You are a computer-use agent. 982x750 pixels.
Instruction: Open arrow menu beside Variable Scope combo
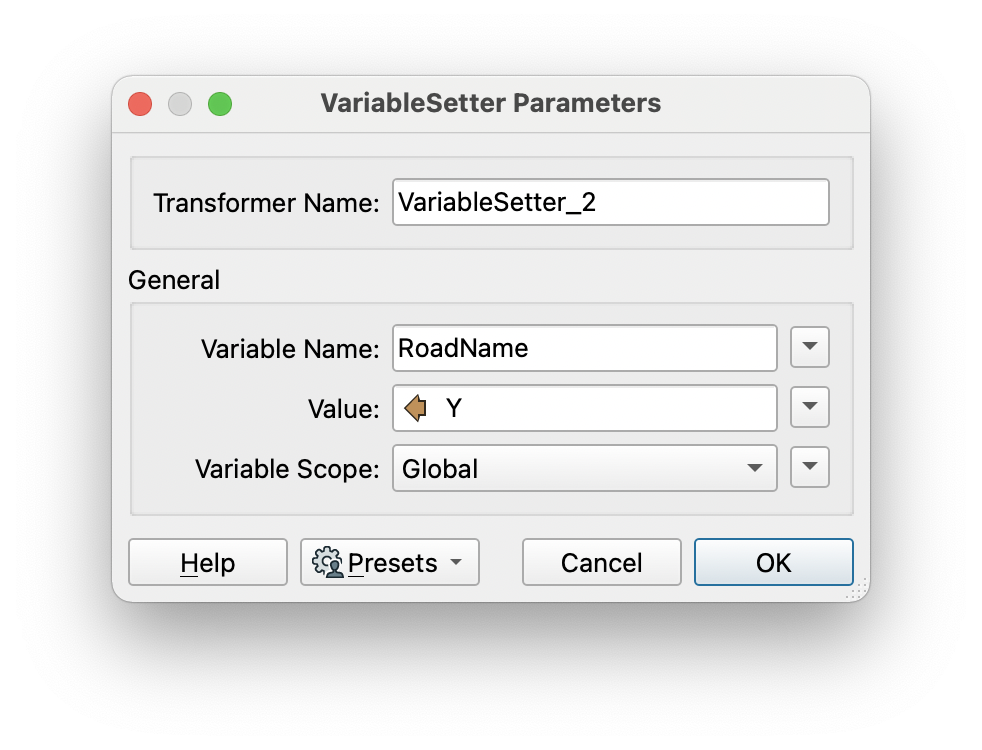[810, 467]
